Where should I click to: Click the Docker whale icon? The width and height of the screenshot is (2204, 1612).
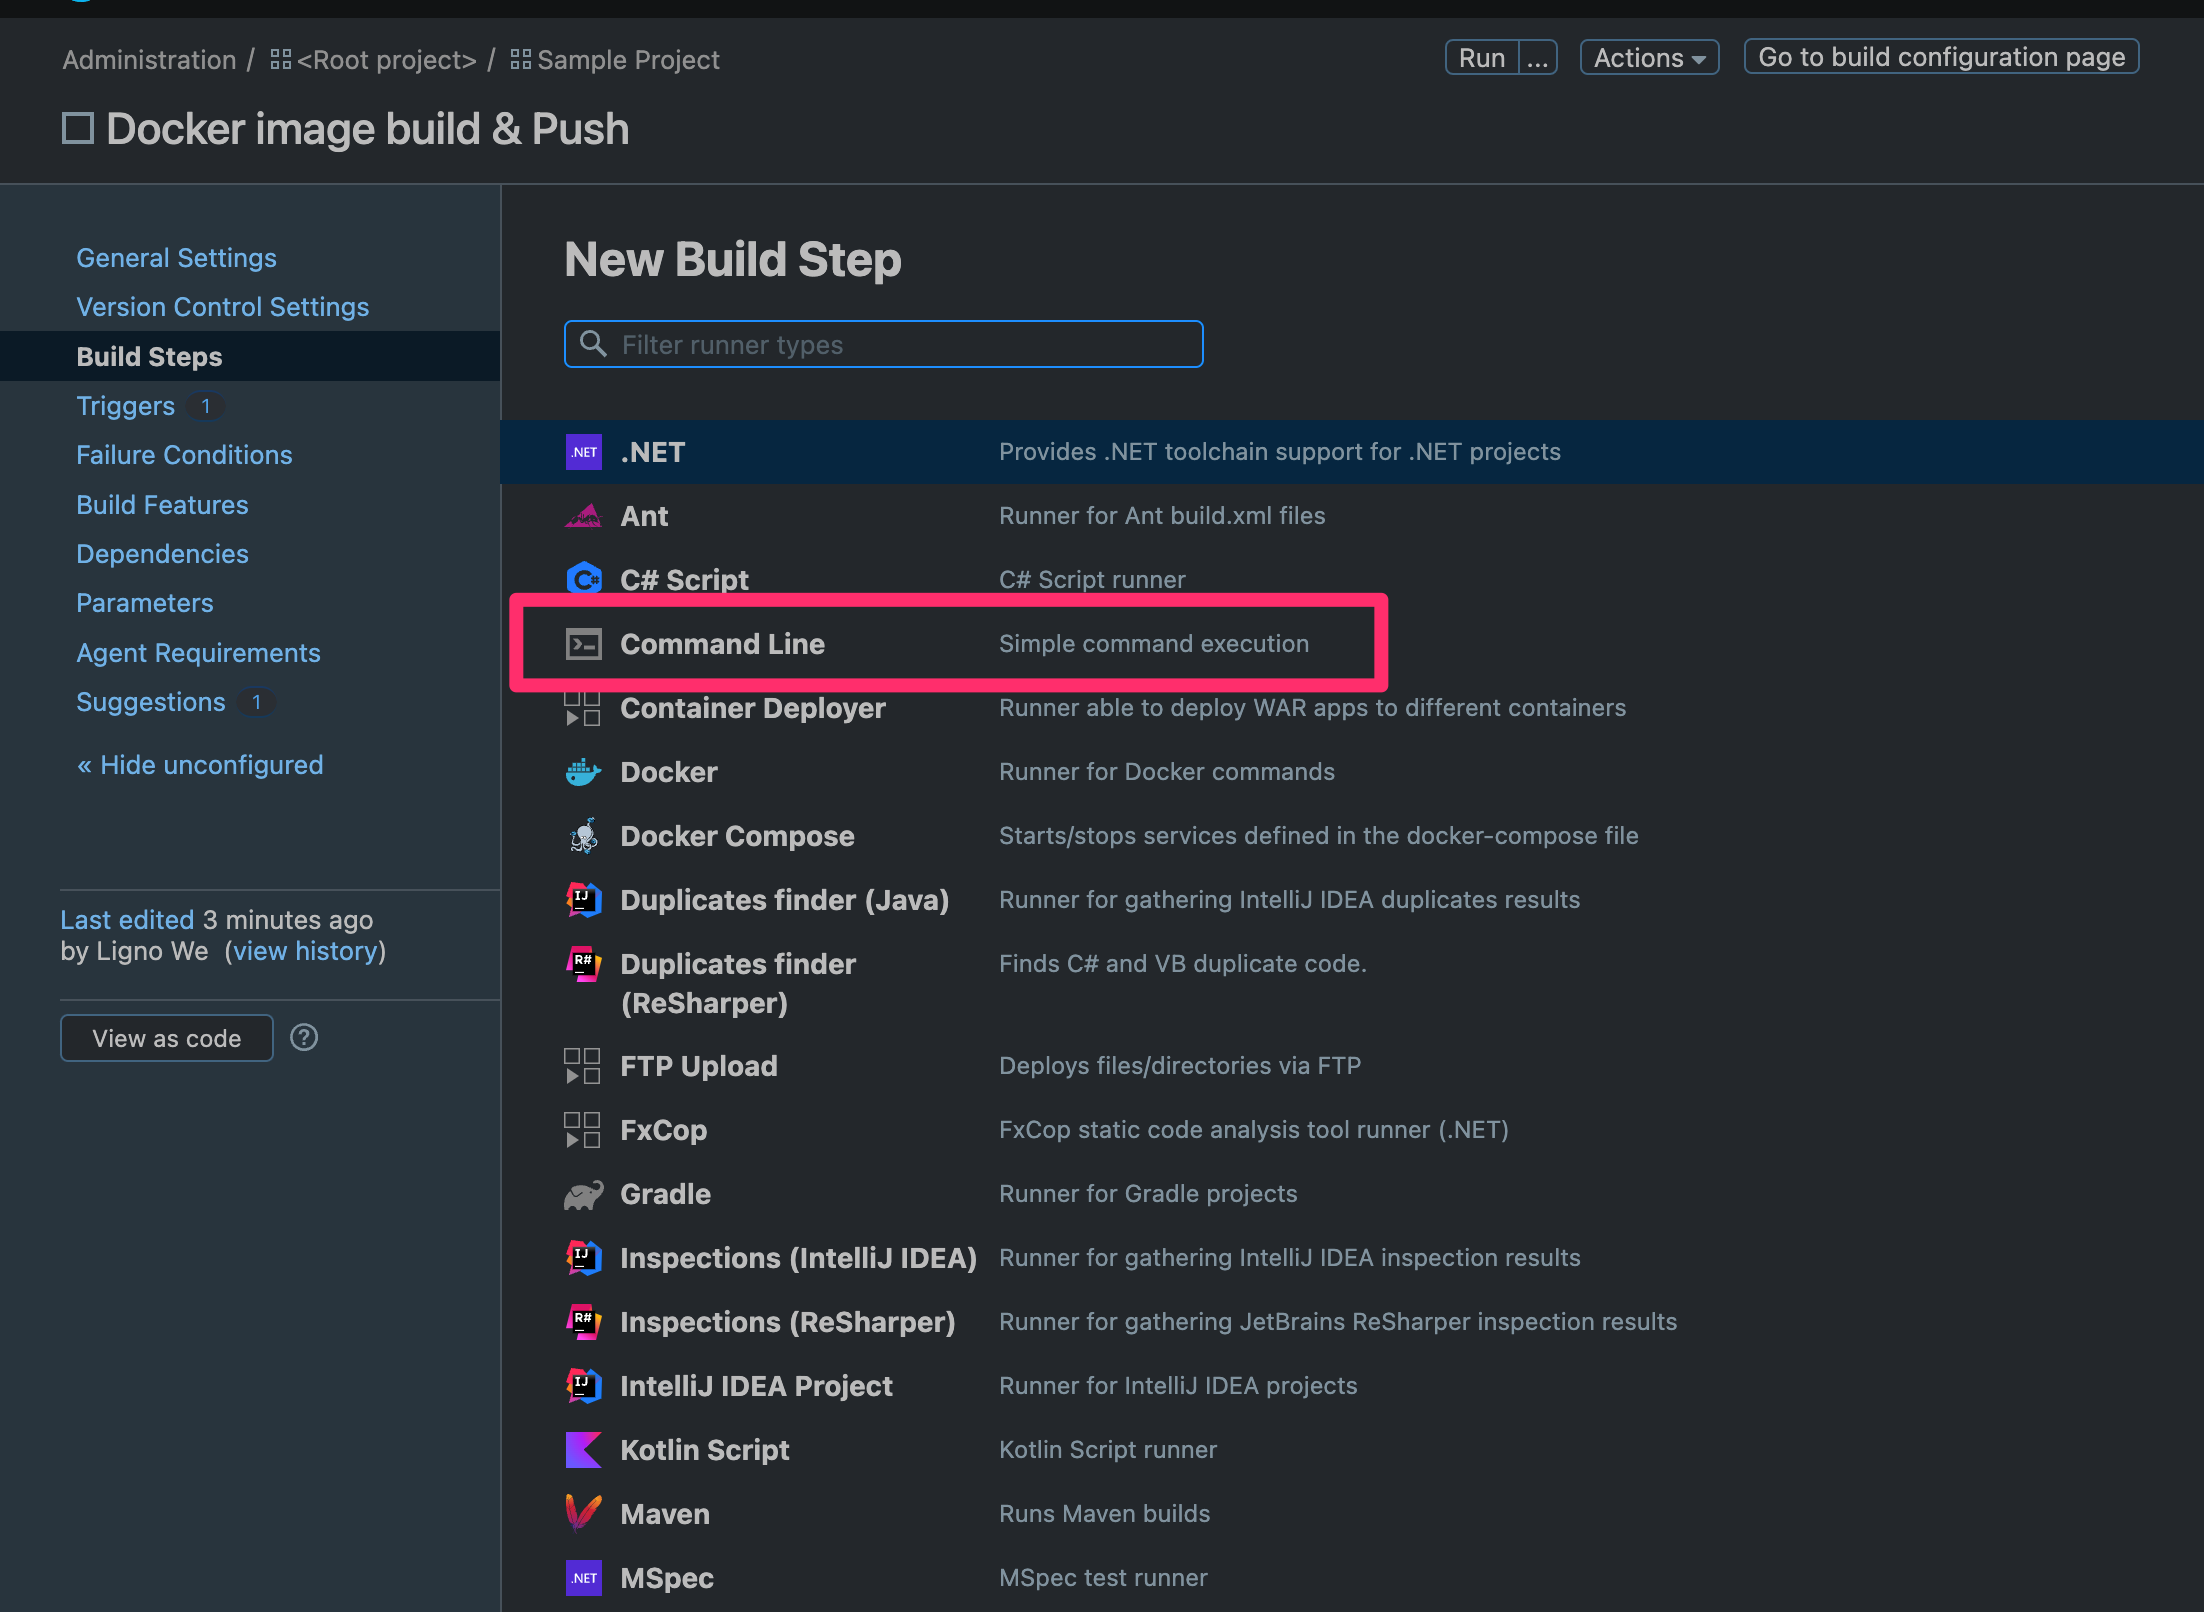[x=583, y=771]
